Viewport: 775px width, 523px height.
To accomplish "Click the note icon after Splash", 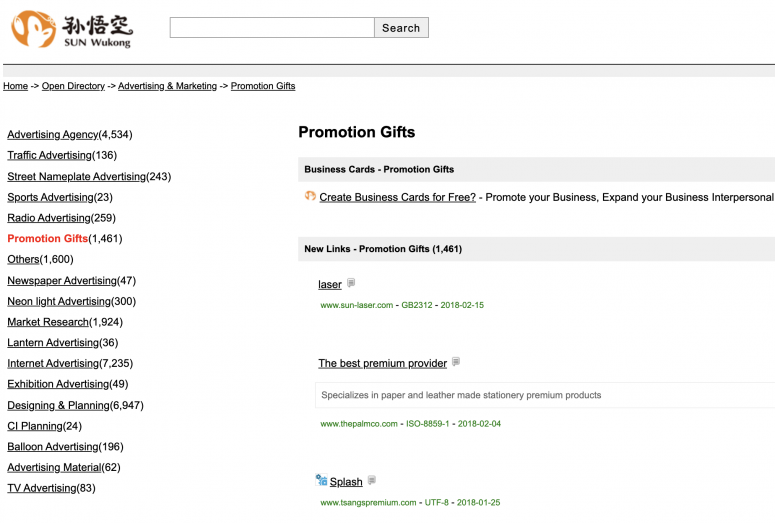I will point(372,481).
